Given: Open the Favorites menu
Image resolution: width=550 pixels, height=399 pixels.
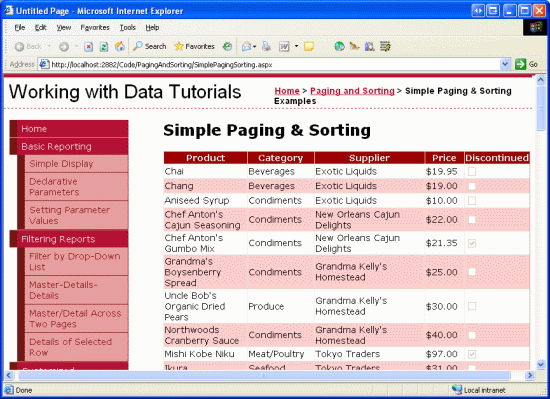Looking at the screenshot, I should point(95,27).
